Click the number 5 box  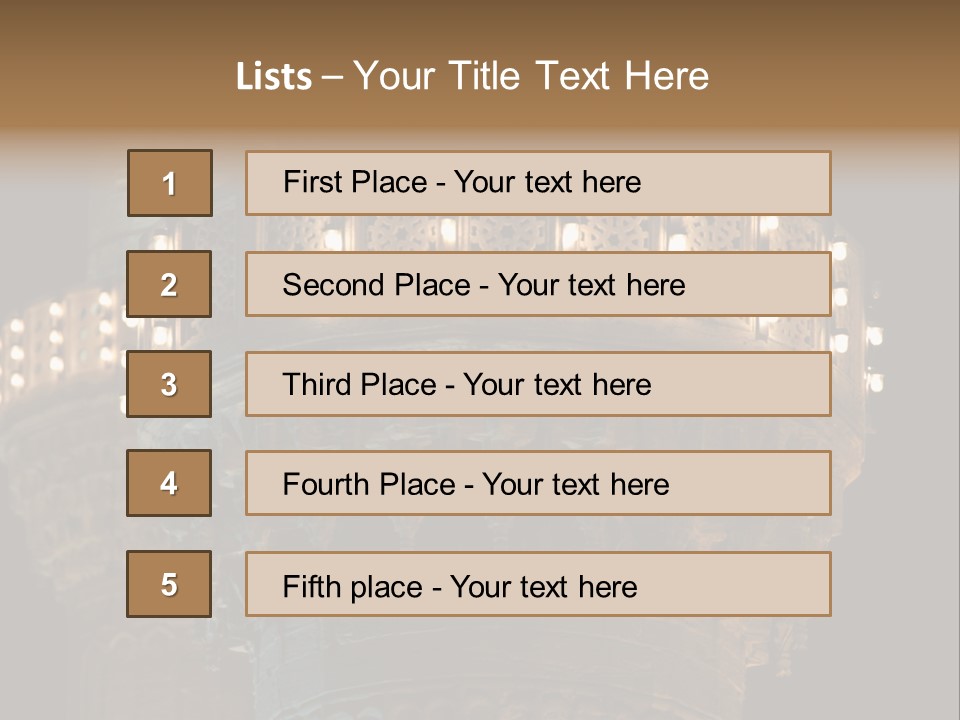[169, 584]
